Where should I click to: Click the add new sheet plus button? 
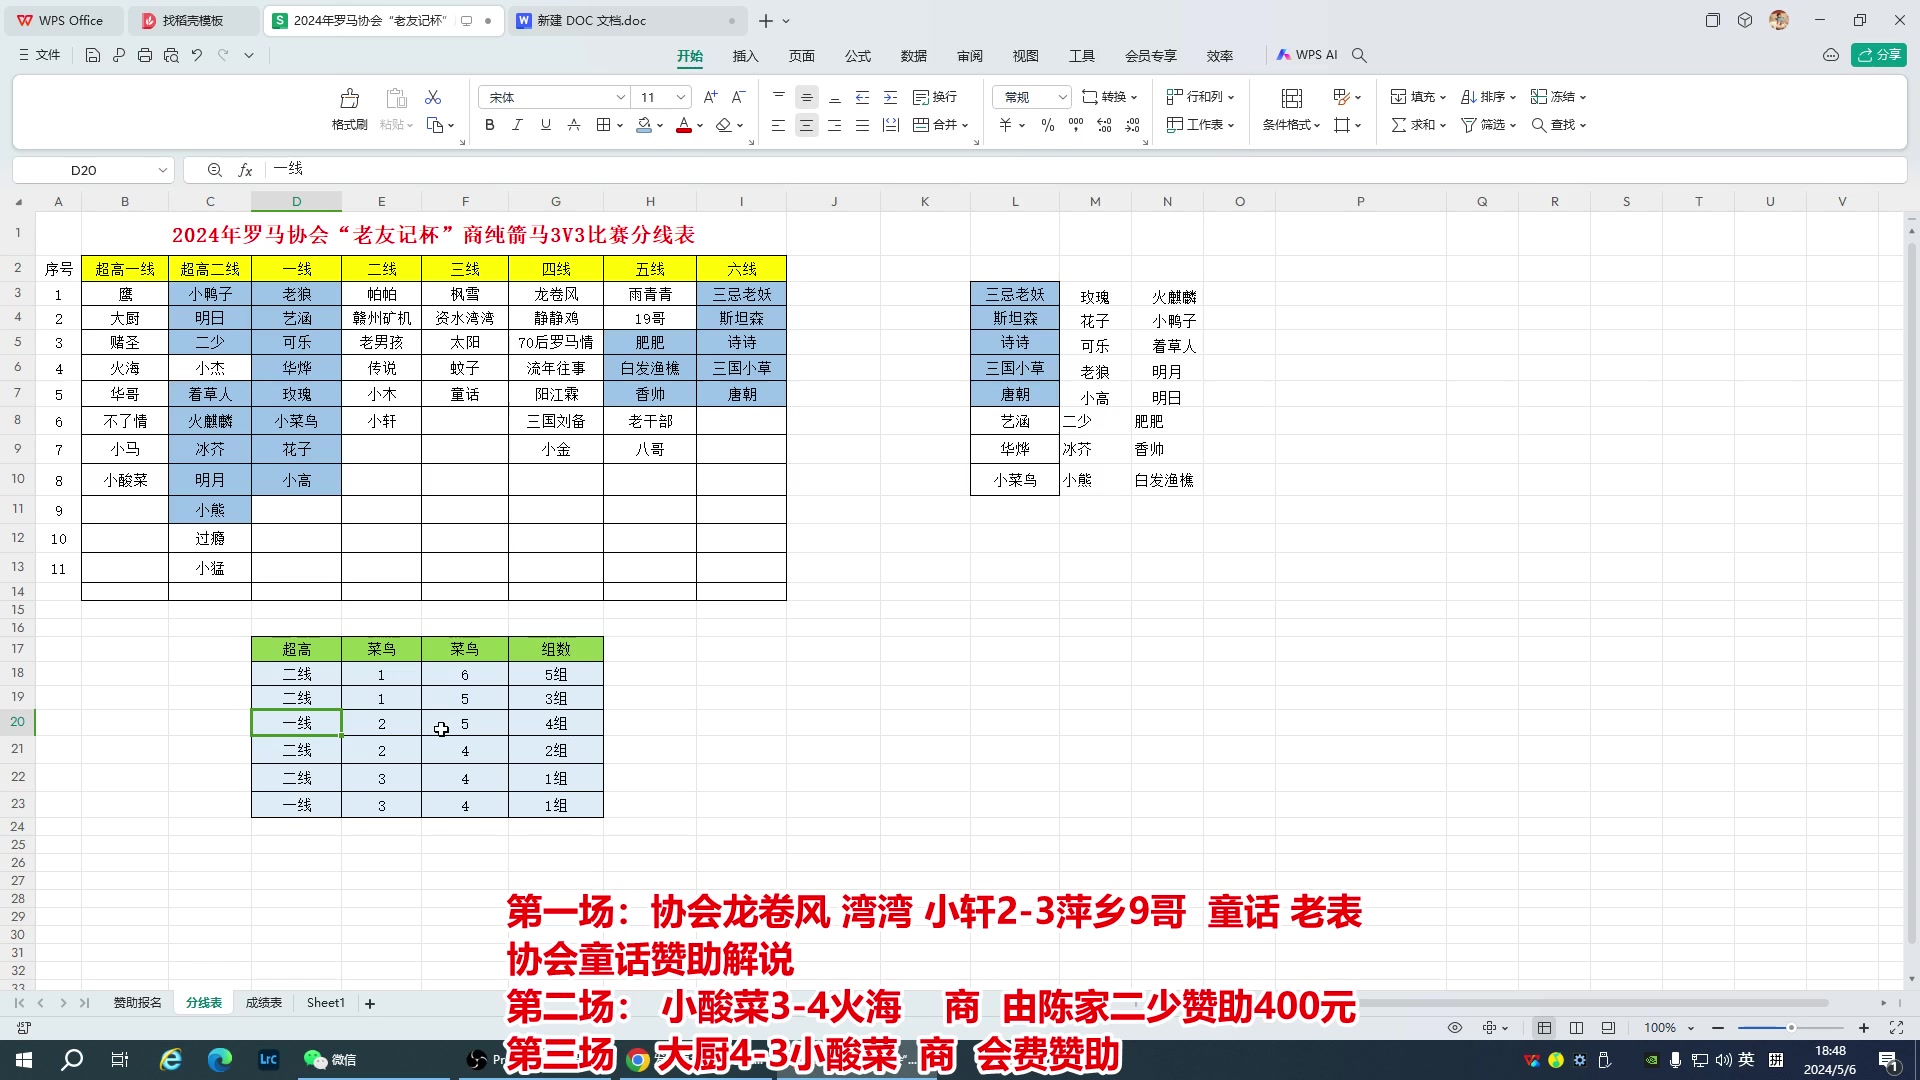[x=370, y=1003]
